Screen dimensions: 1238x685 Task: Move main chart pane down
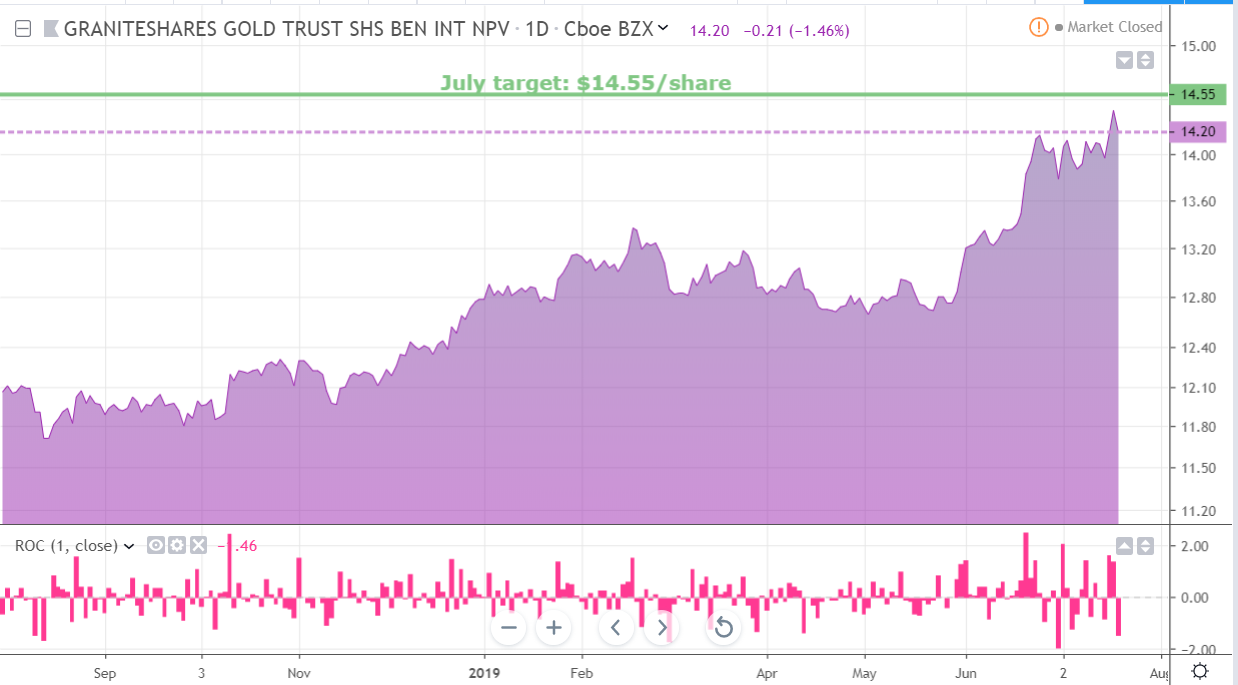pos(1124,60)
